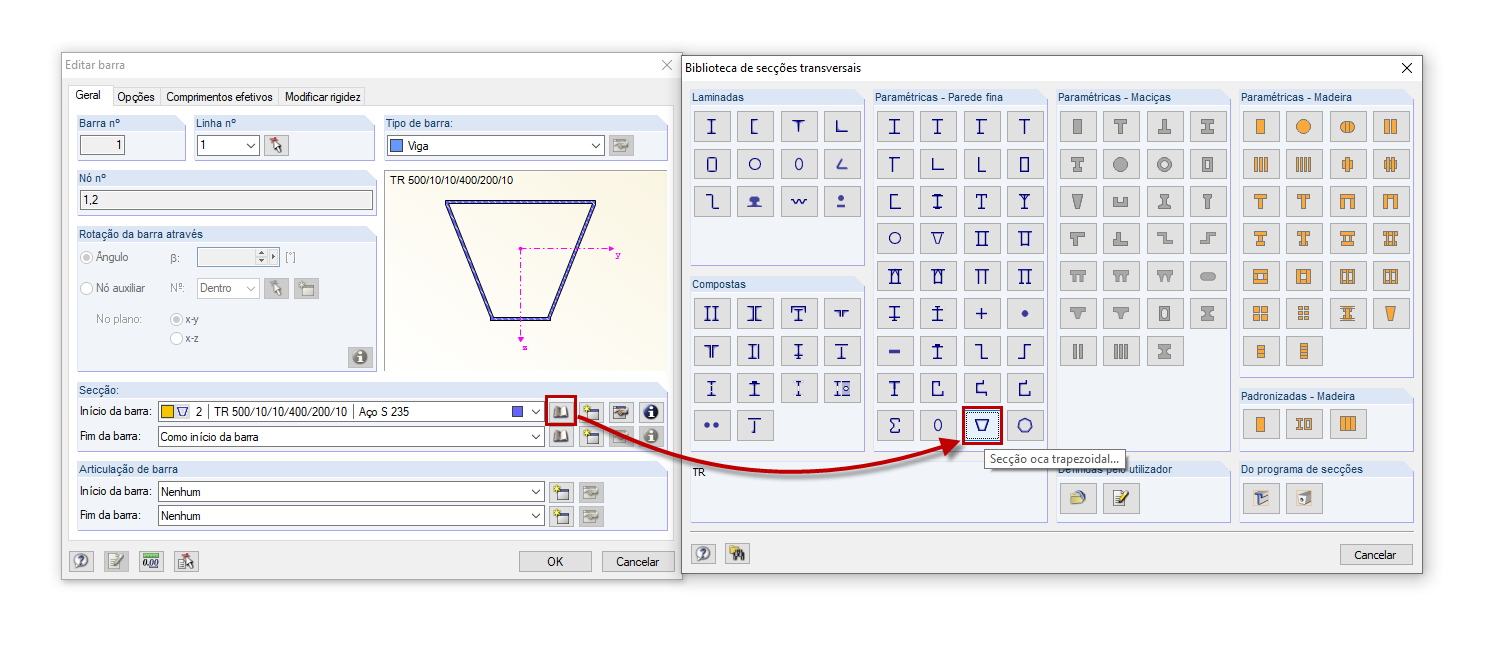Confirm with OK in Editar barra
Screen dimensions: 1487x651
(x=555, y=561)
